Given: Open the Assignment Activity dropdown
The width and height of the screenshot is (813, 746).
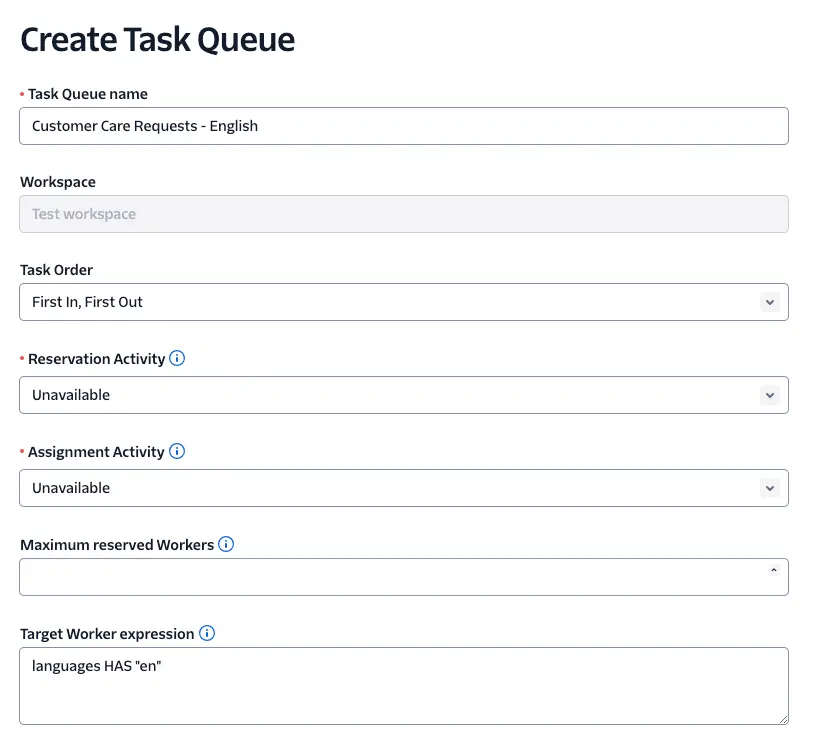Looking at the screenshot, I should (x=404, y=488).
